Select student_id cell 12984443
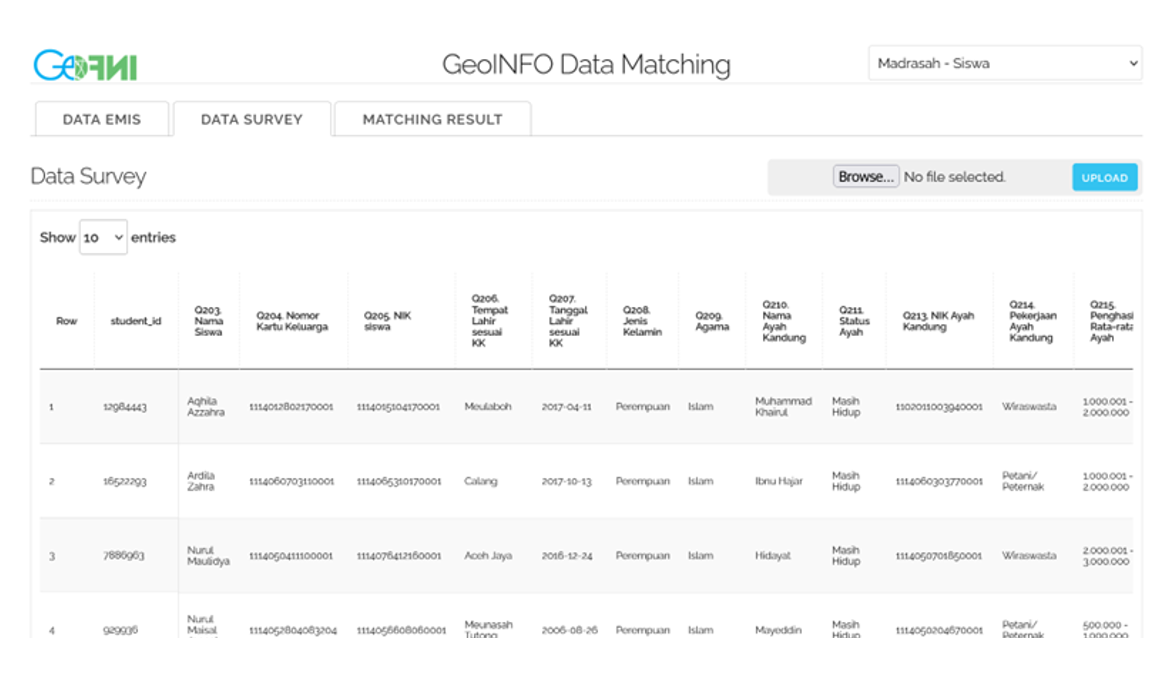Image resolution: width=1166 pixels, height=698 pixels. click(125, 407)
